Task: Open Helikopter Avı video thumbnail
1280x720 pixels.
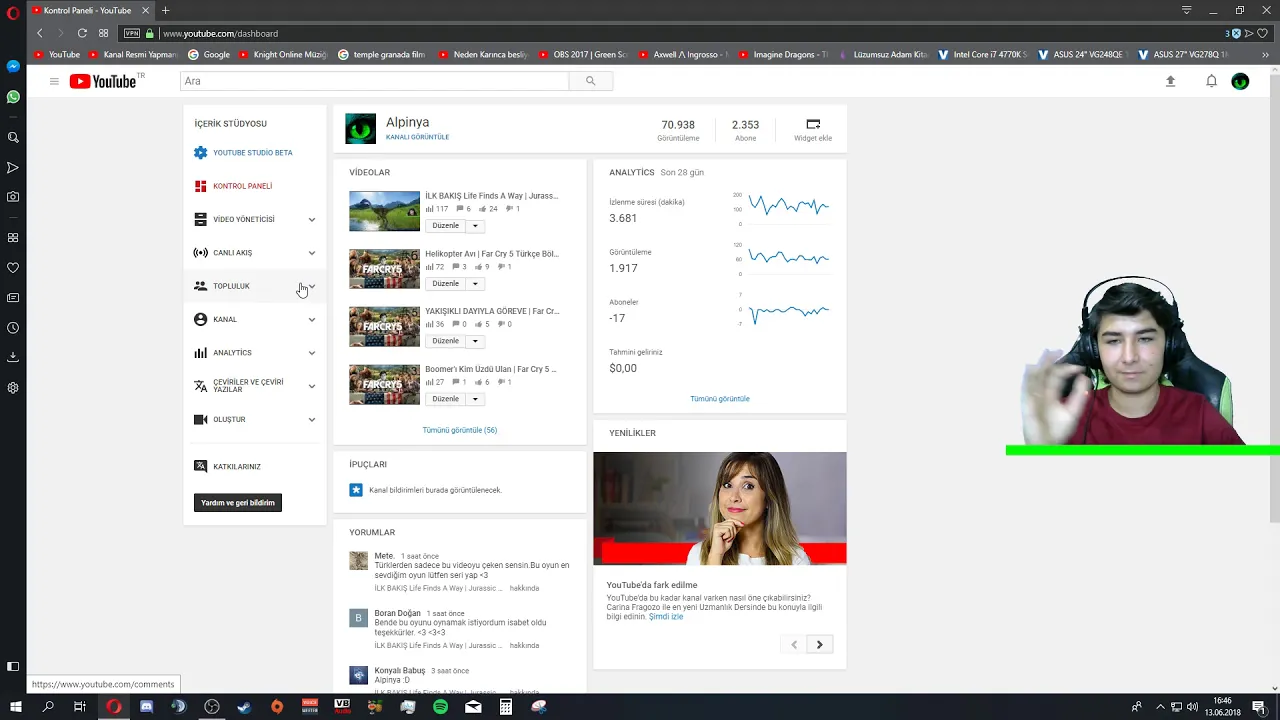Action: [x=384, y=269]
